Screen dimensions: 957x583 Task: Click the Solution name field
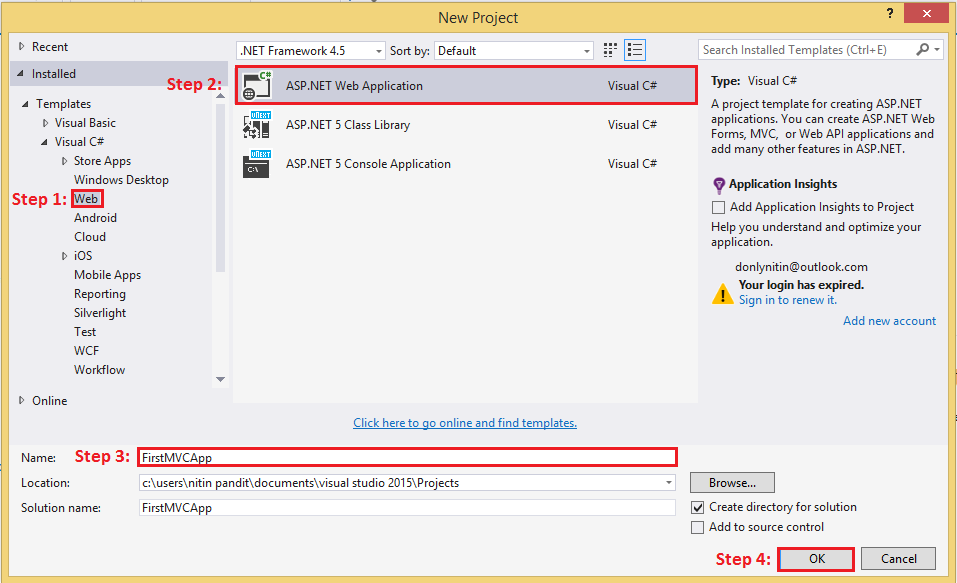[x=407, y=507]
